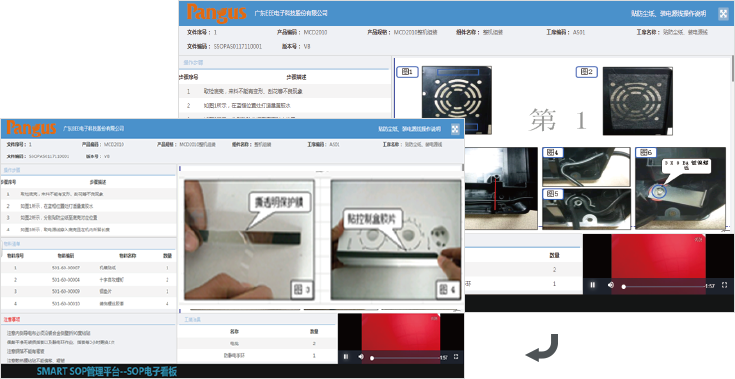Select the 图4 cable routing image
Screen dimensions: 735x379
(x=586, y=167)
